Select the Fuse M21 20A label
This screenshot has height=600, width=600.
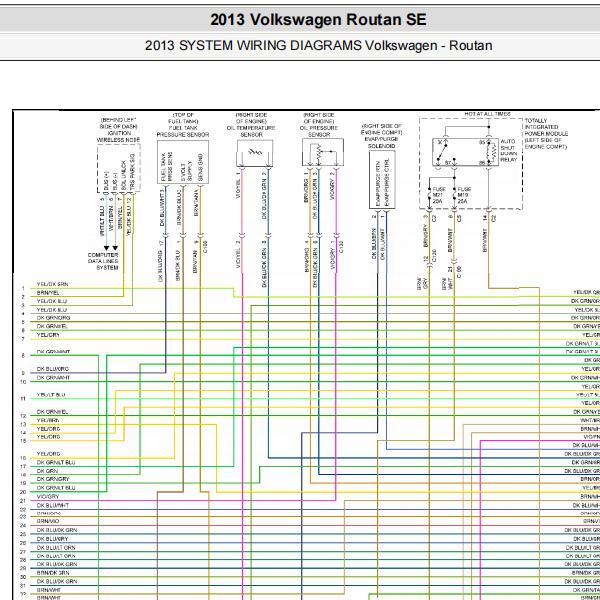pyautogui.click(x=439, y=195)
